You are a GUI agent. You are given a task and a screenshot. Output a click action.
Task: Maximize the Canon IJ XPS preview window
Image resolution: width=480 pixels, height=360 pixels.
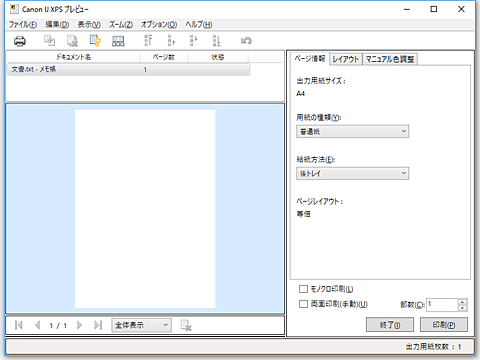tap(434, 9)
